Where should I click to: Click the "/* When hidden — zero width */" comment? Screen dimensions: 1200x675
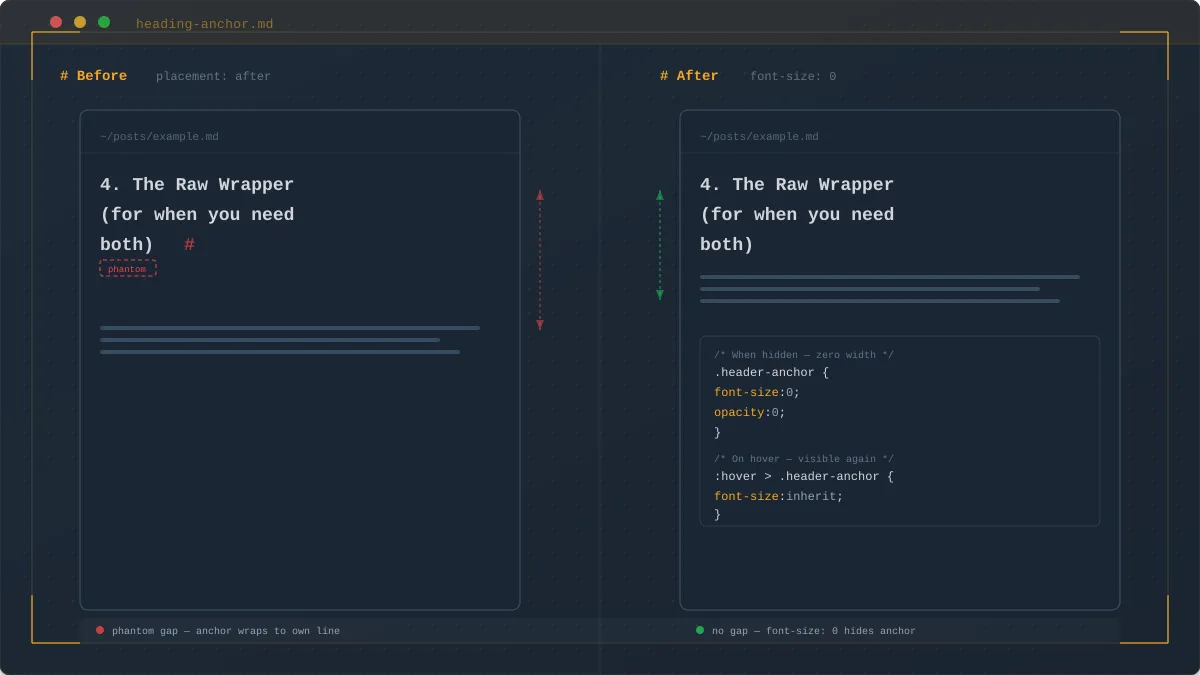click(804, 355)
